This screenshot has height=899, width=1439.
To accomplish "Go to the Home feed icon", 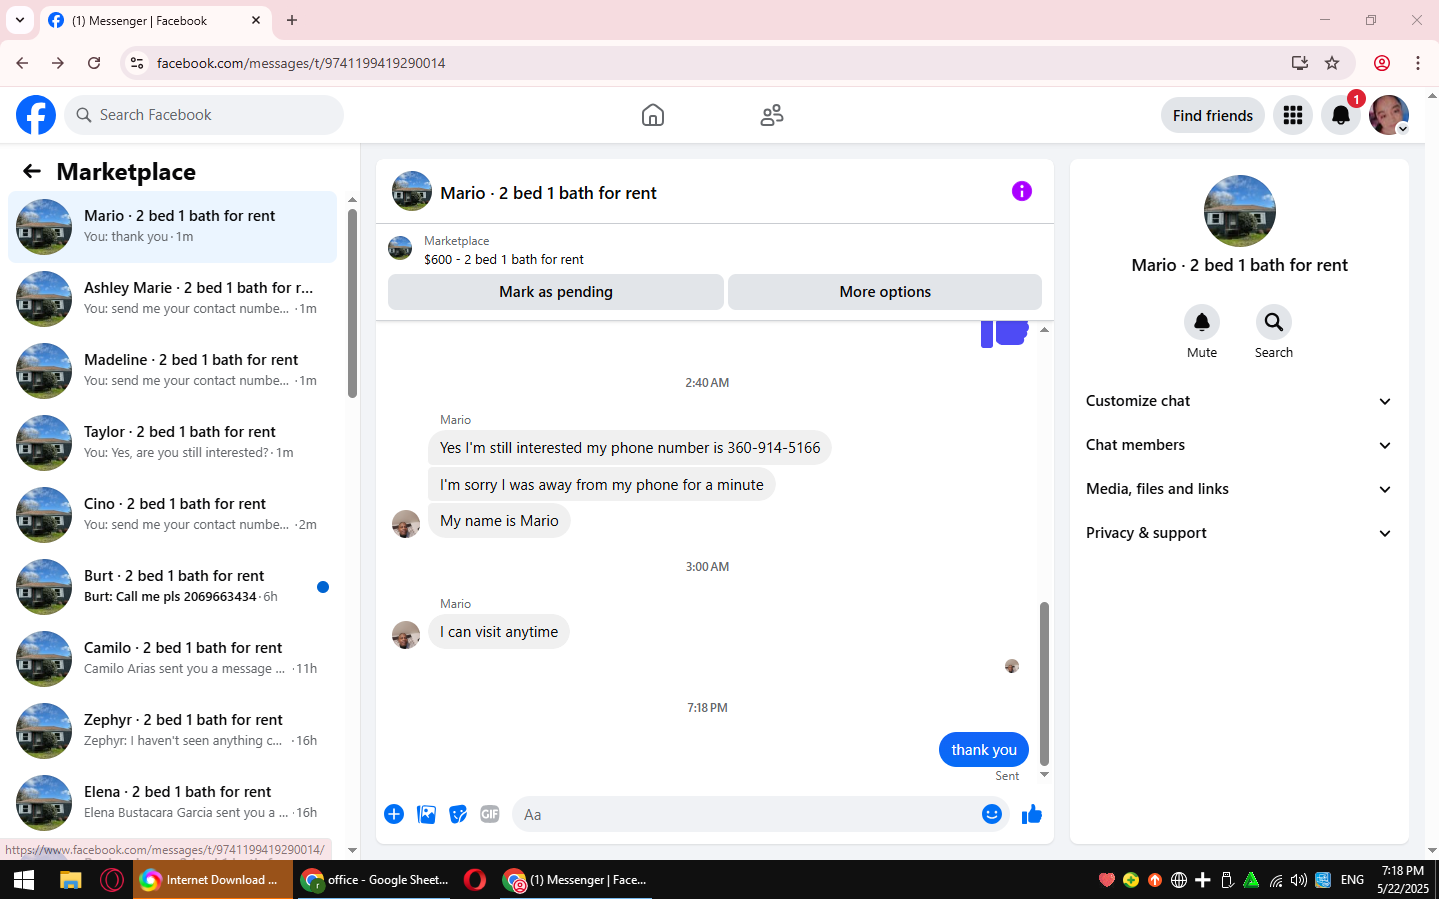I will coord(653,115).
